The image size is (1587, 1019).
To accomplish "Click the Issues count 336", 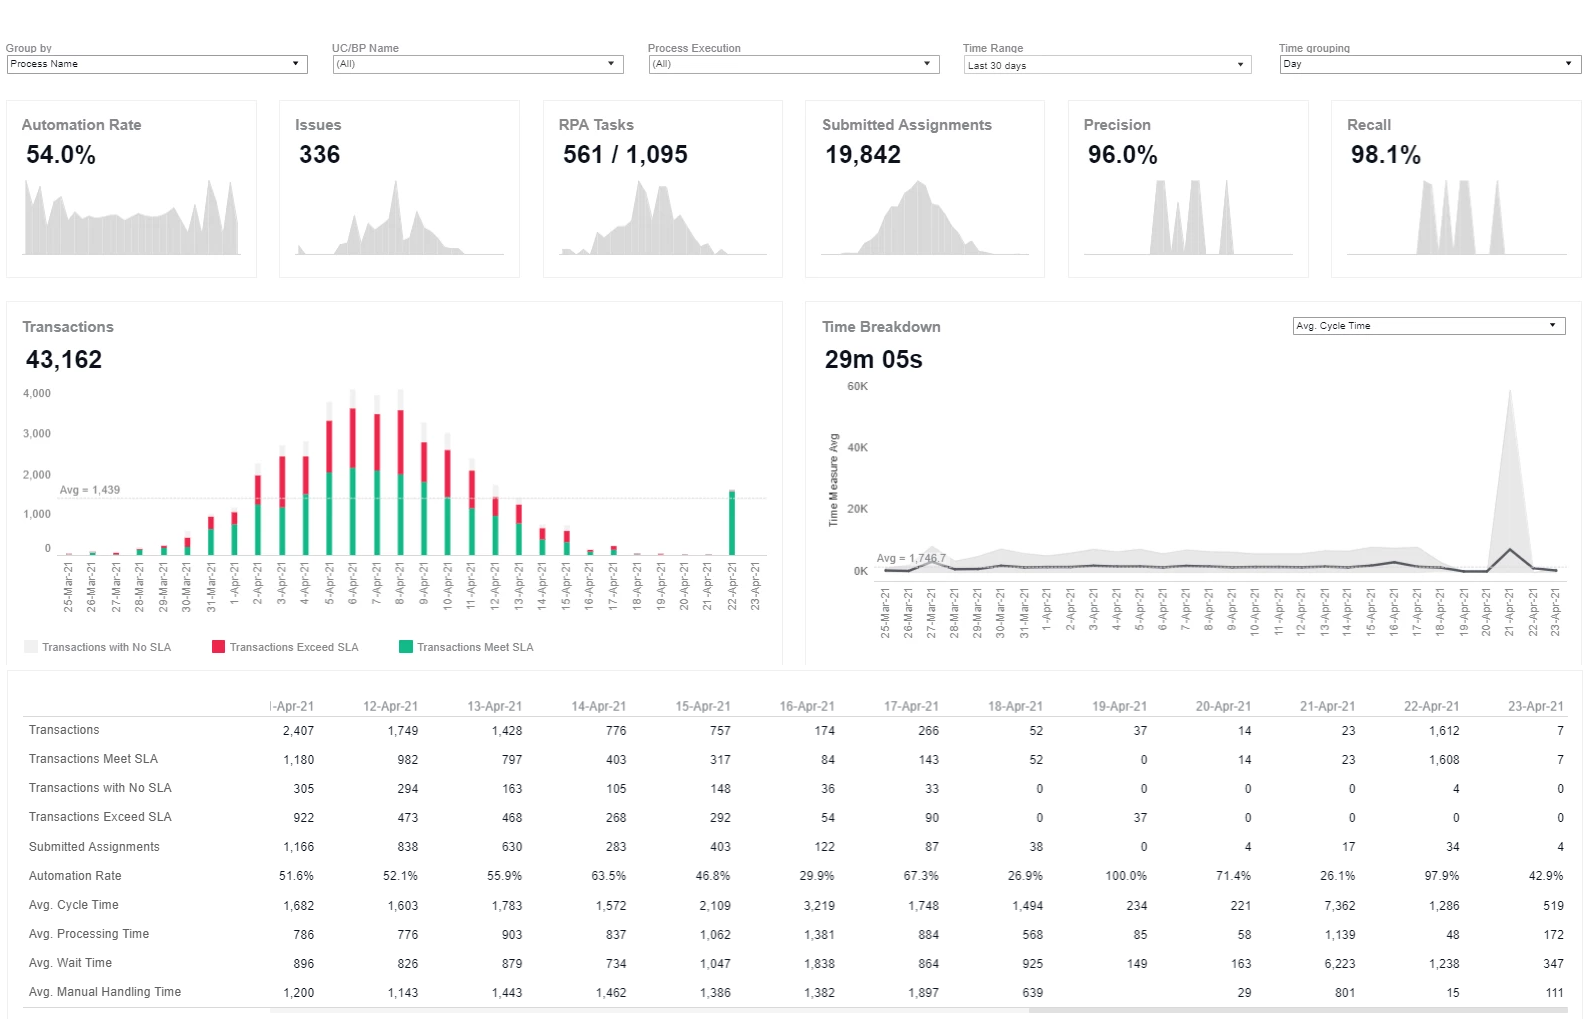I will (x=320, y=155).
